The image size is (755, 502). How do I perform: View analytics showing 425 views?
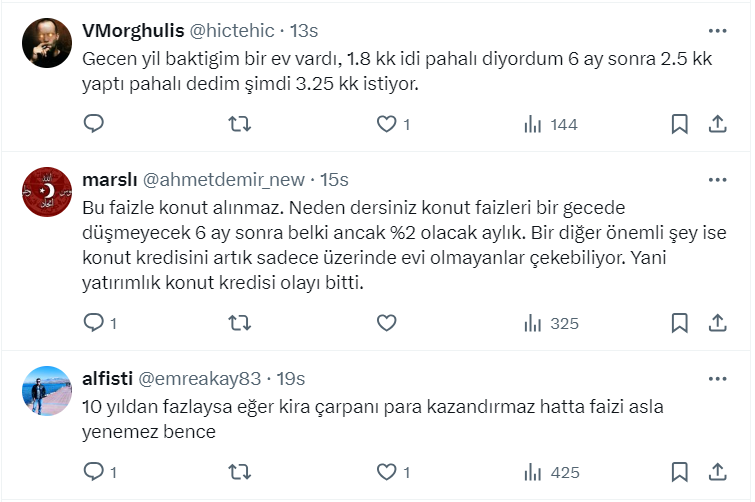(551, 472)
